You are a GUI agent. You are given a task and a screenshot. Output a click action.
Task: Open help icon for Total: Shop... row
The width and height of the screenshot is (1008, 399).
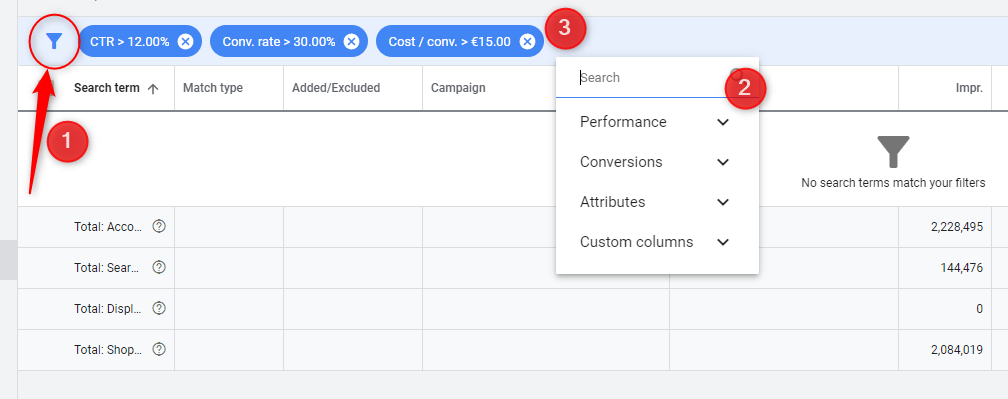[159, 350]
